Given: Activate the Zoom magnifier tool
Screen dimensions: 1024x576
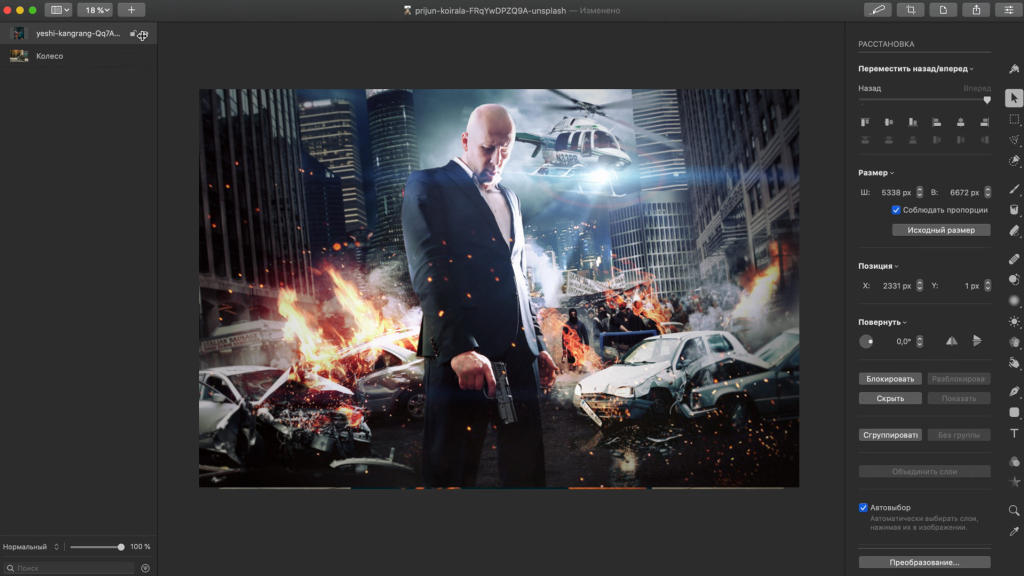Looking at the screenshot, I should tap(1014, 510).
